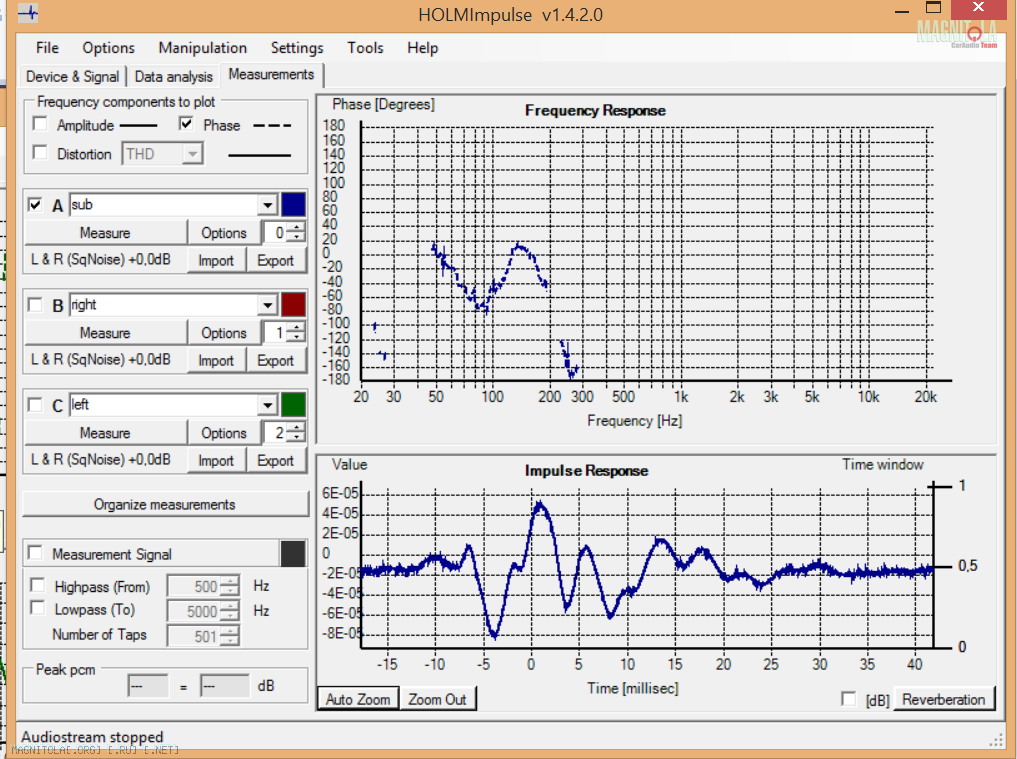
Task: Enable the Lowpass (To) filter checkbox
Action: 38,608
